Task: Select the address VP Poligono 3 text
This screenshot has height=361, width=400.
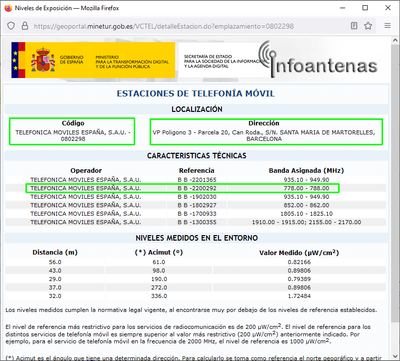Action: 264,135
